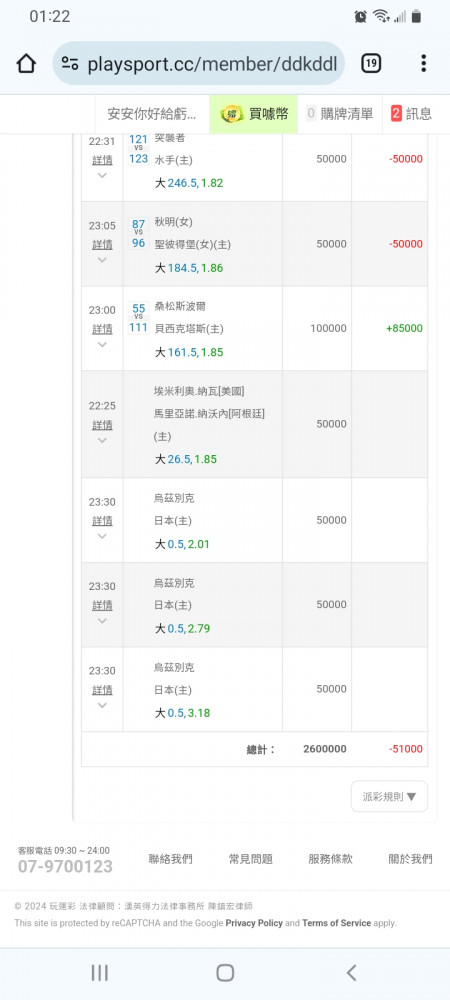The width and height of the screenshot is (450, 1000).
Task: Open the 訊息 messages tab
Action: [412, 114]
